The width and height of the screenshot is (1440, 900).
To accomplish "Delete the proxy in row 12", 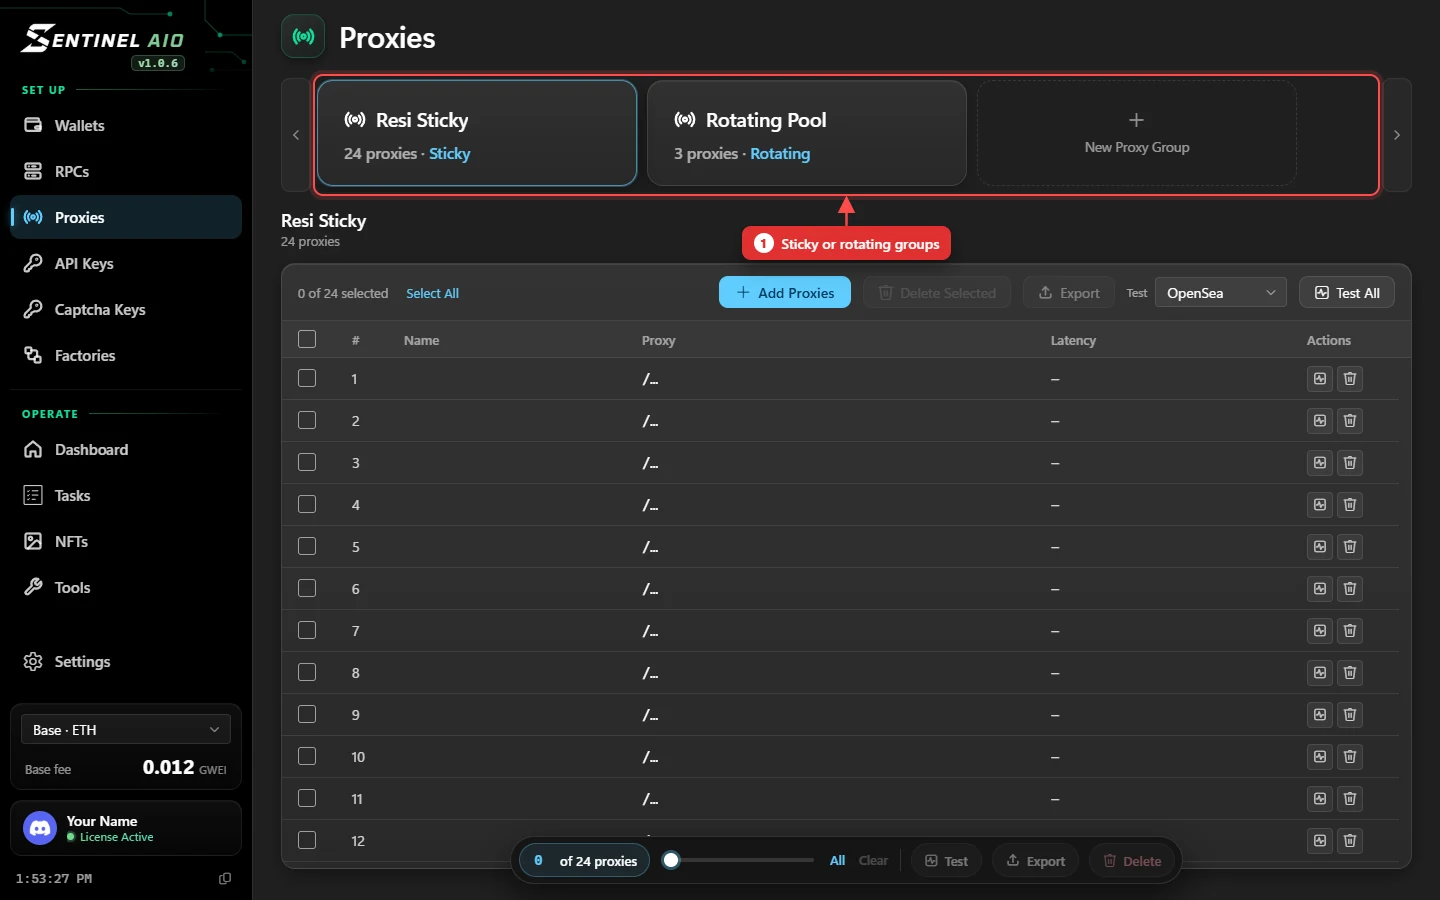I will pyautogui.click(x=1350, y=841).
